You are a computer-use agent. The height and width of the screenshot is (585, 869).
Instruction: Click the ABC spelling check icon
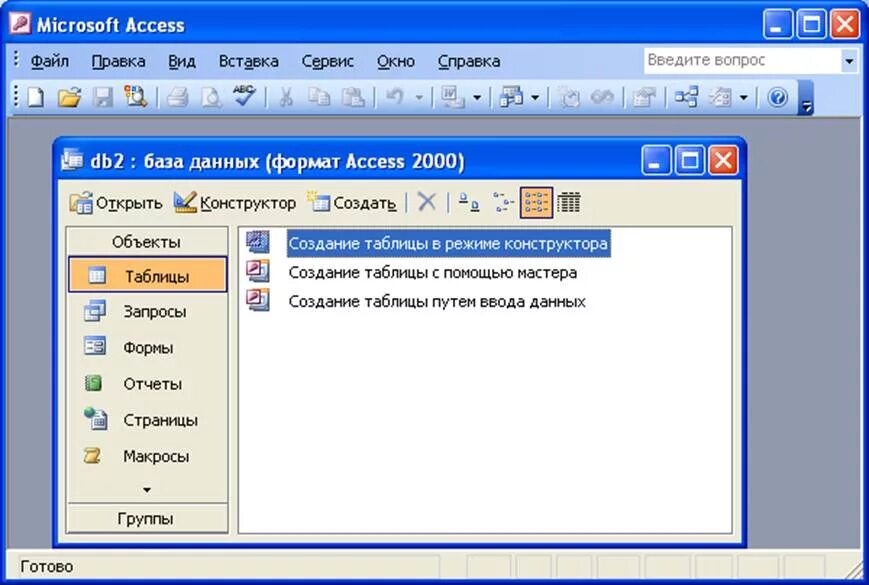click(244, 96)
